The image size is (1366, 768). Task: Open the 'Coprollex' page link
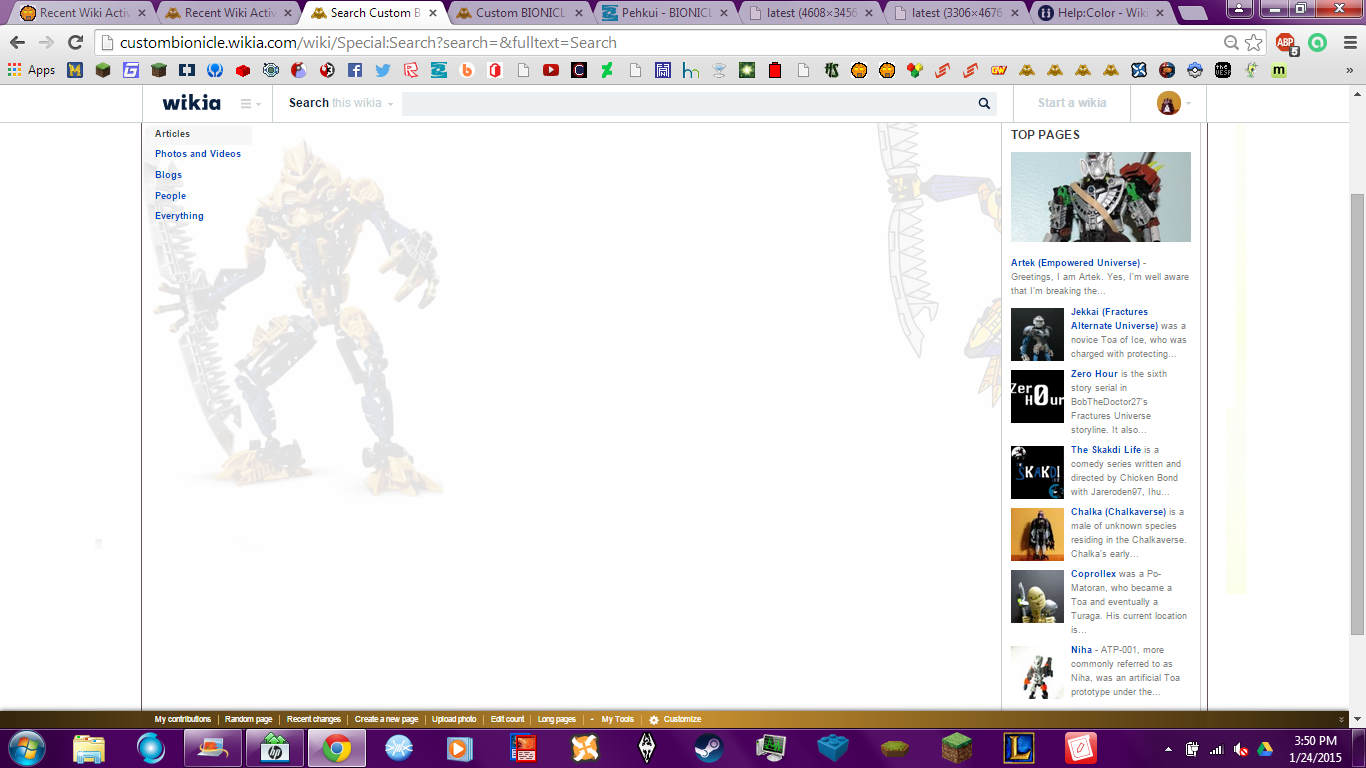pos(1093,574)
